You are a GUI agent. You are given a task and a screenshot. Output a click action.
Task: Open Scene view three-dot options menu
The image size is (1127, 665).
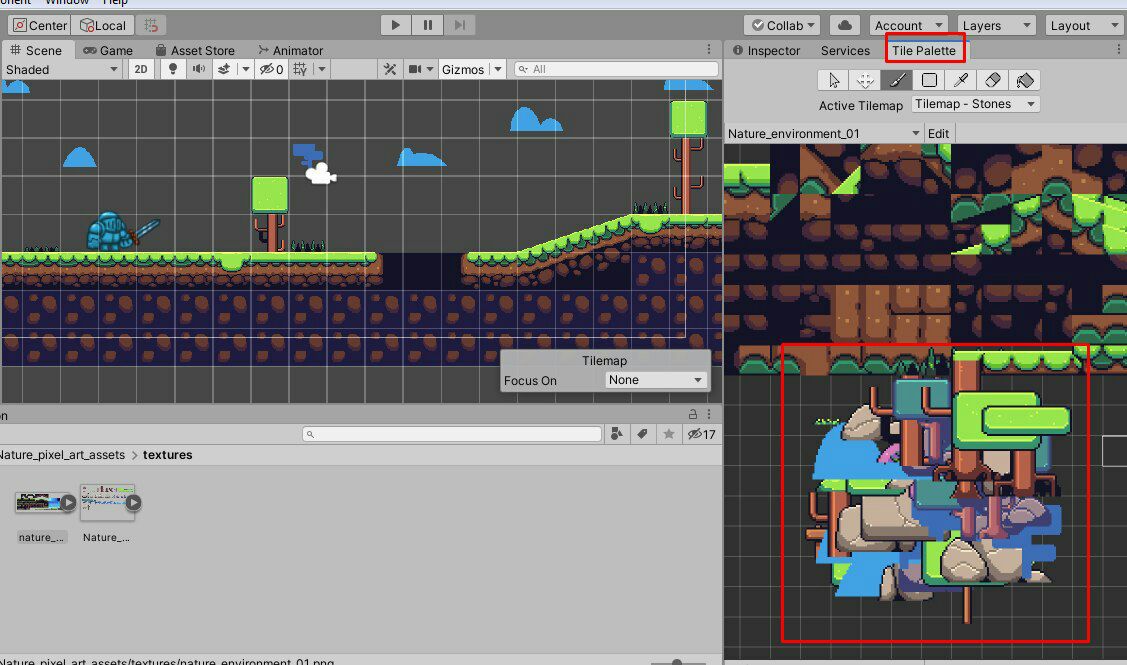point(709,50)
